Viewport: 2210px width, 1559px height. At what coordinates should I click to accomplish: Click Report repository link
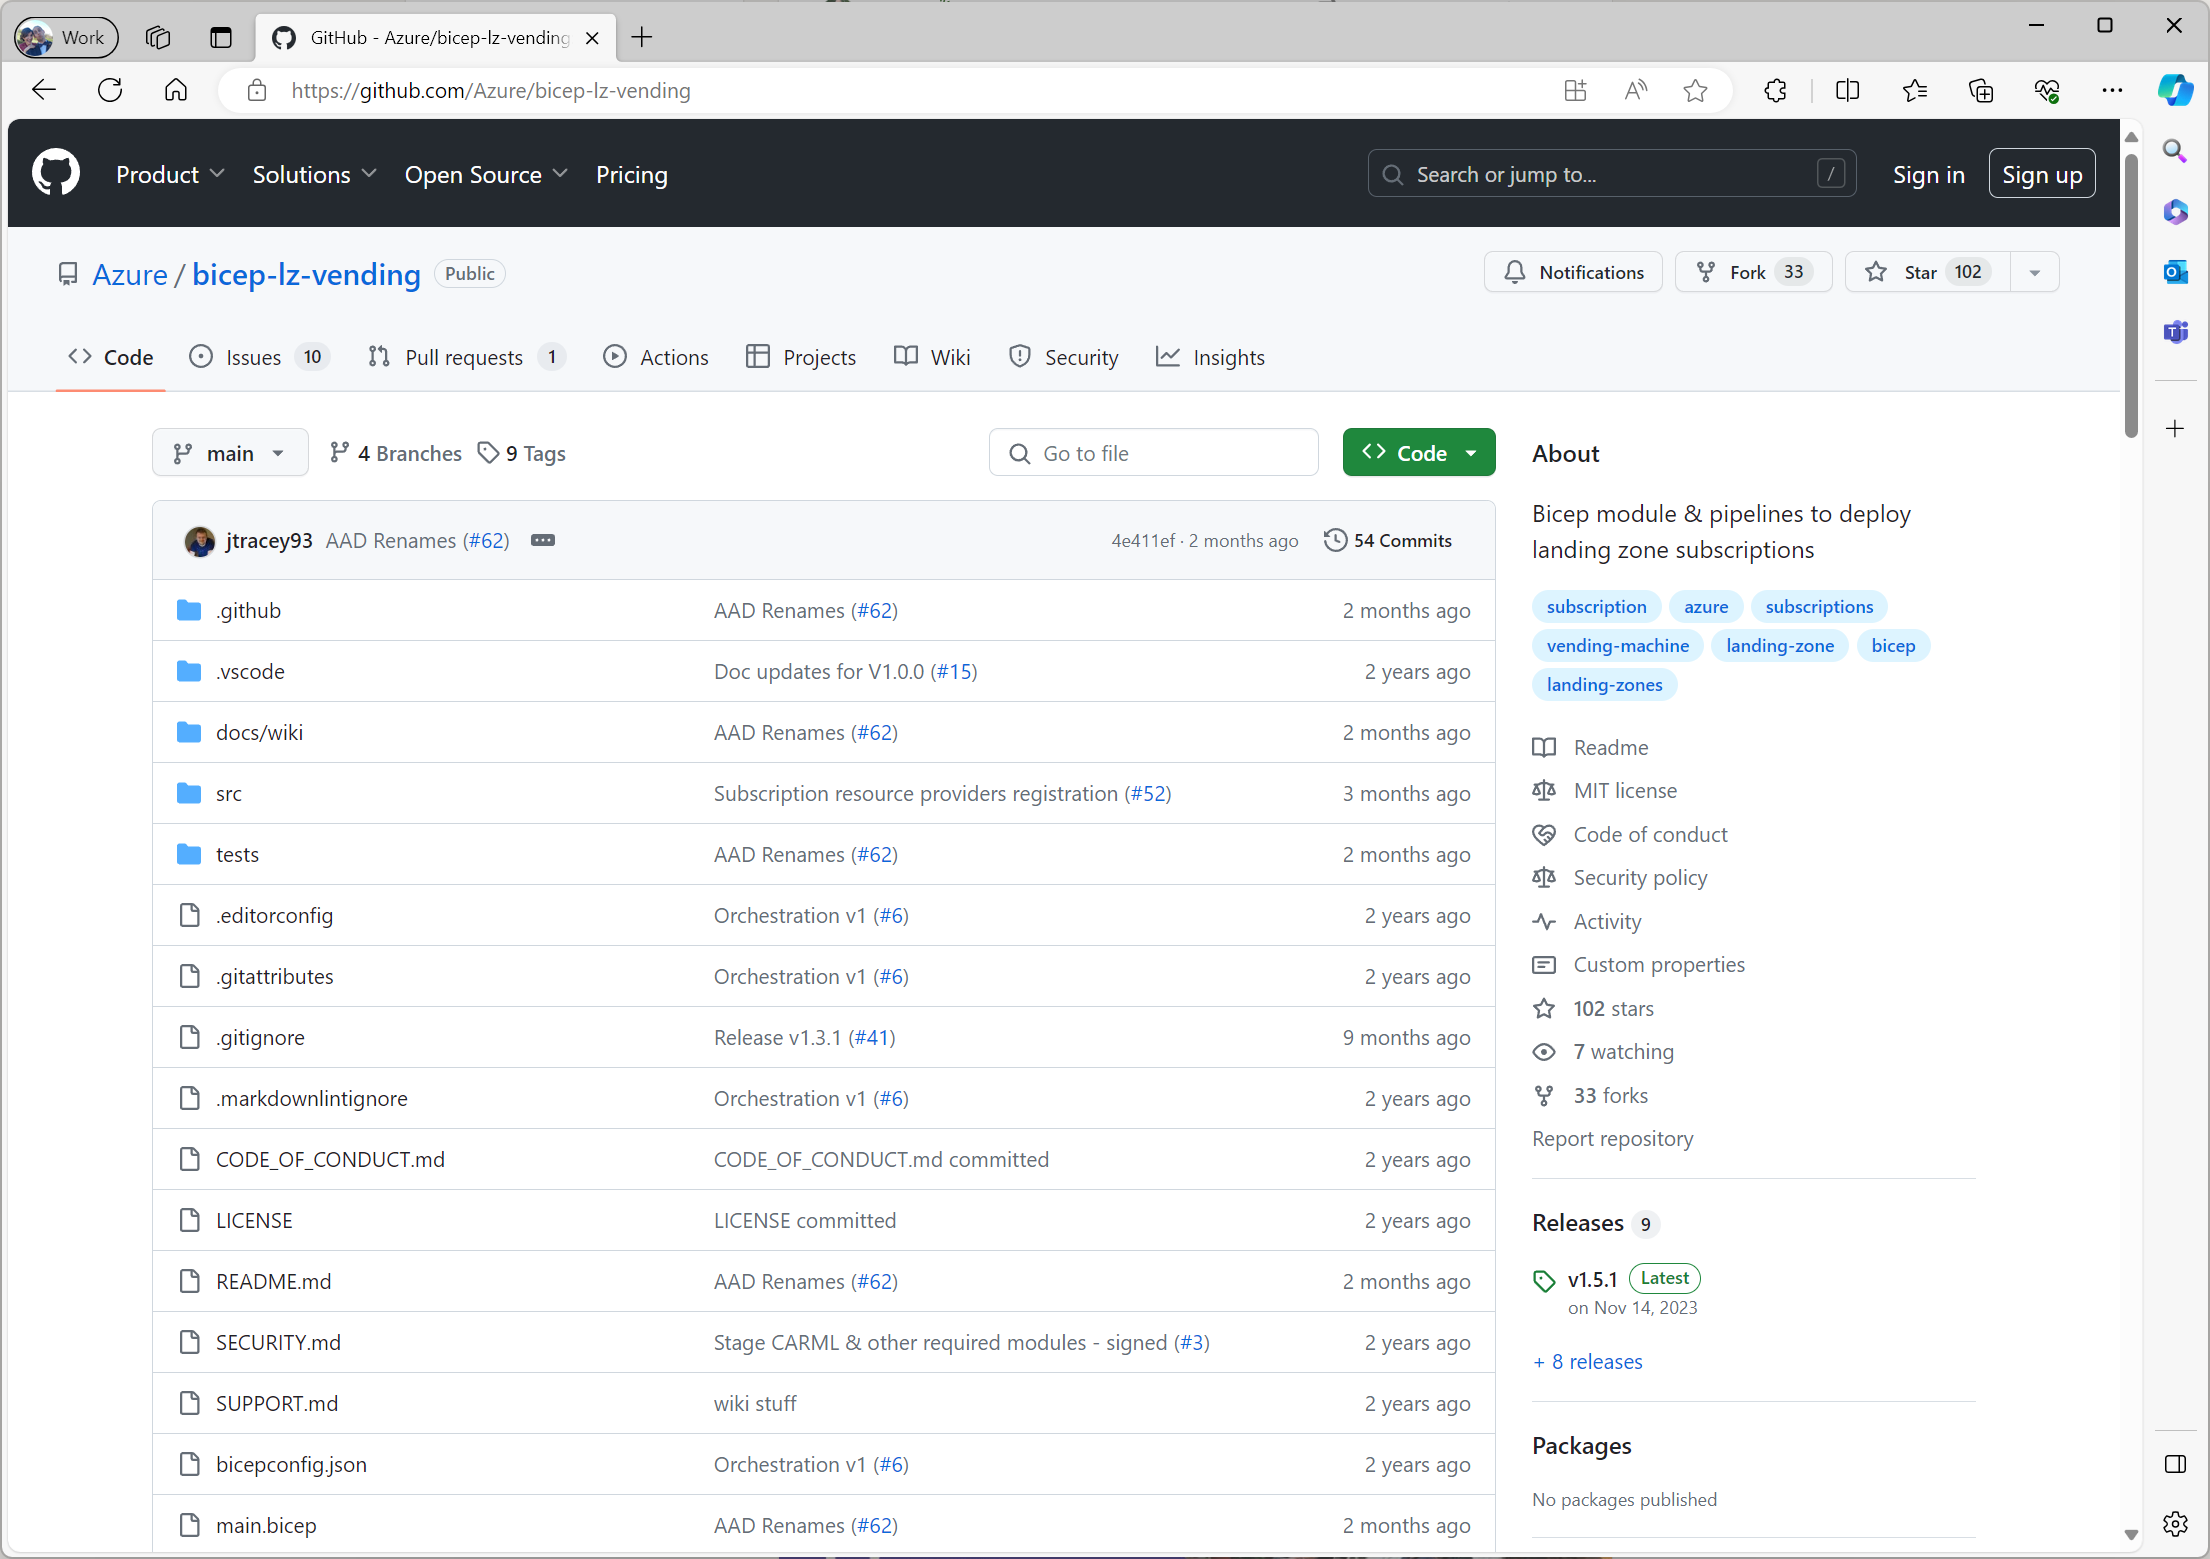click(1612, 1138)
